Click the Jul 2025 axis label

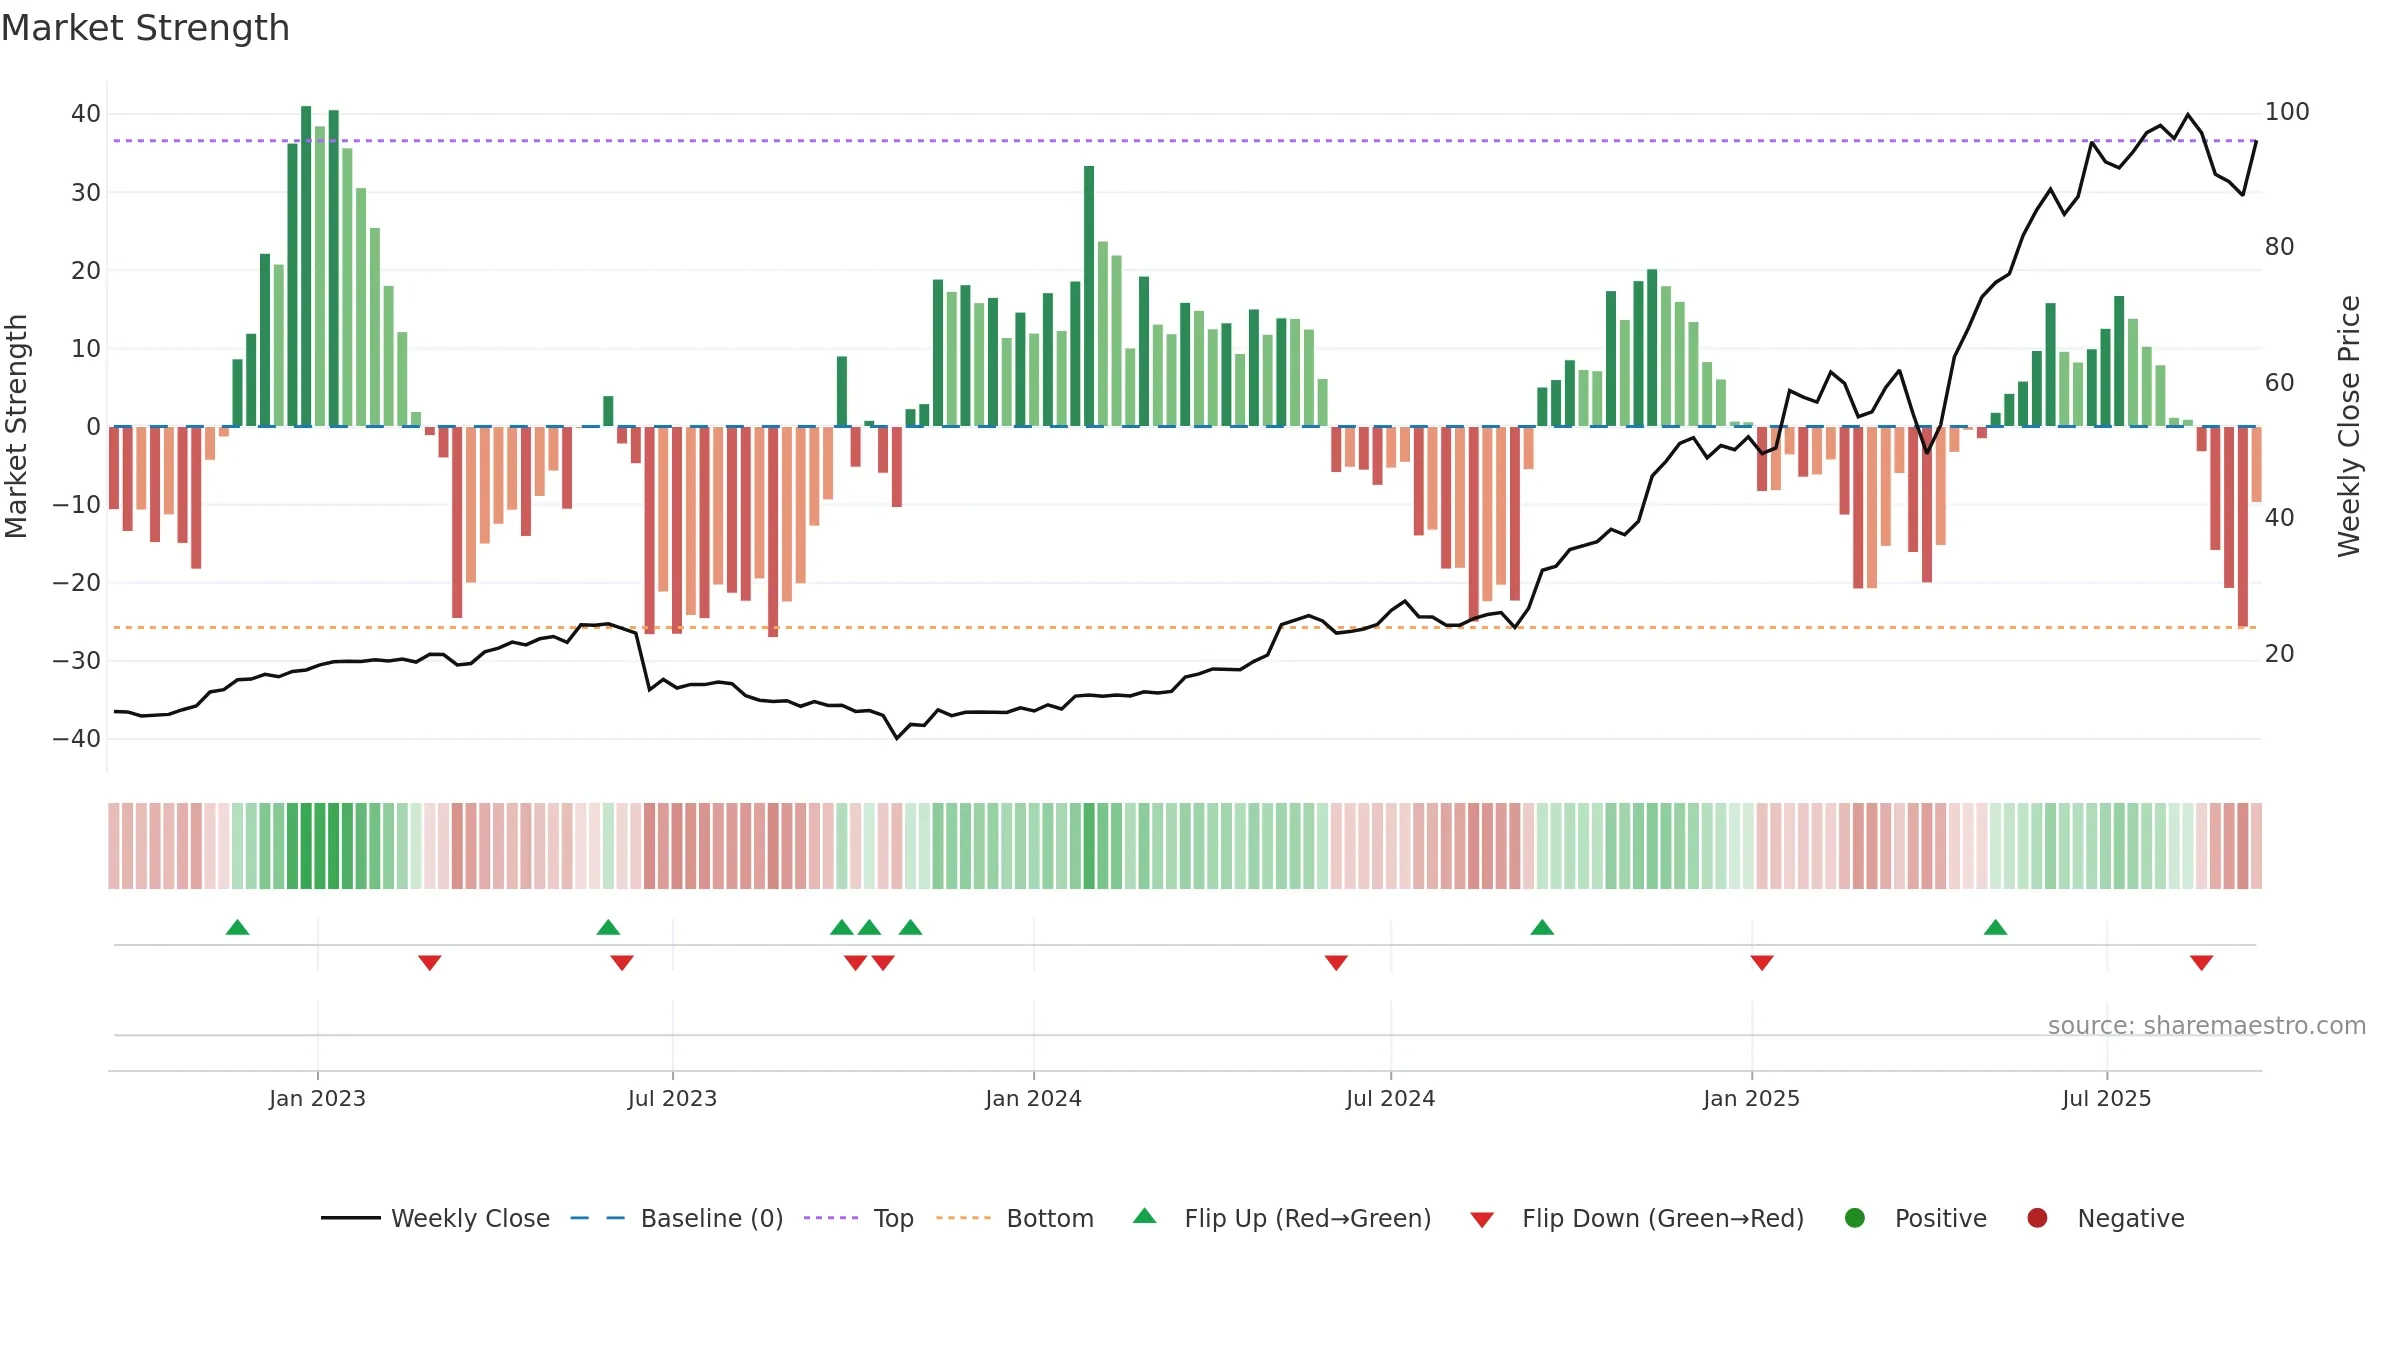2106,1099
